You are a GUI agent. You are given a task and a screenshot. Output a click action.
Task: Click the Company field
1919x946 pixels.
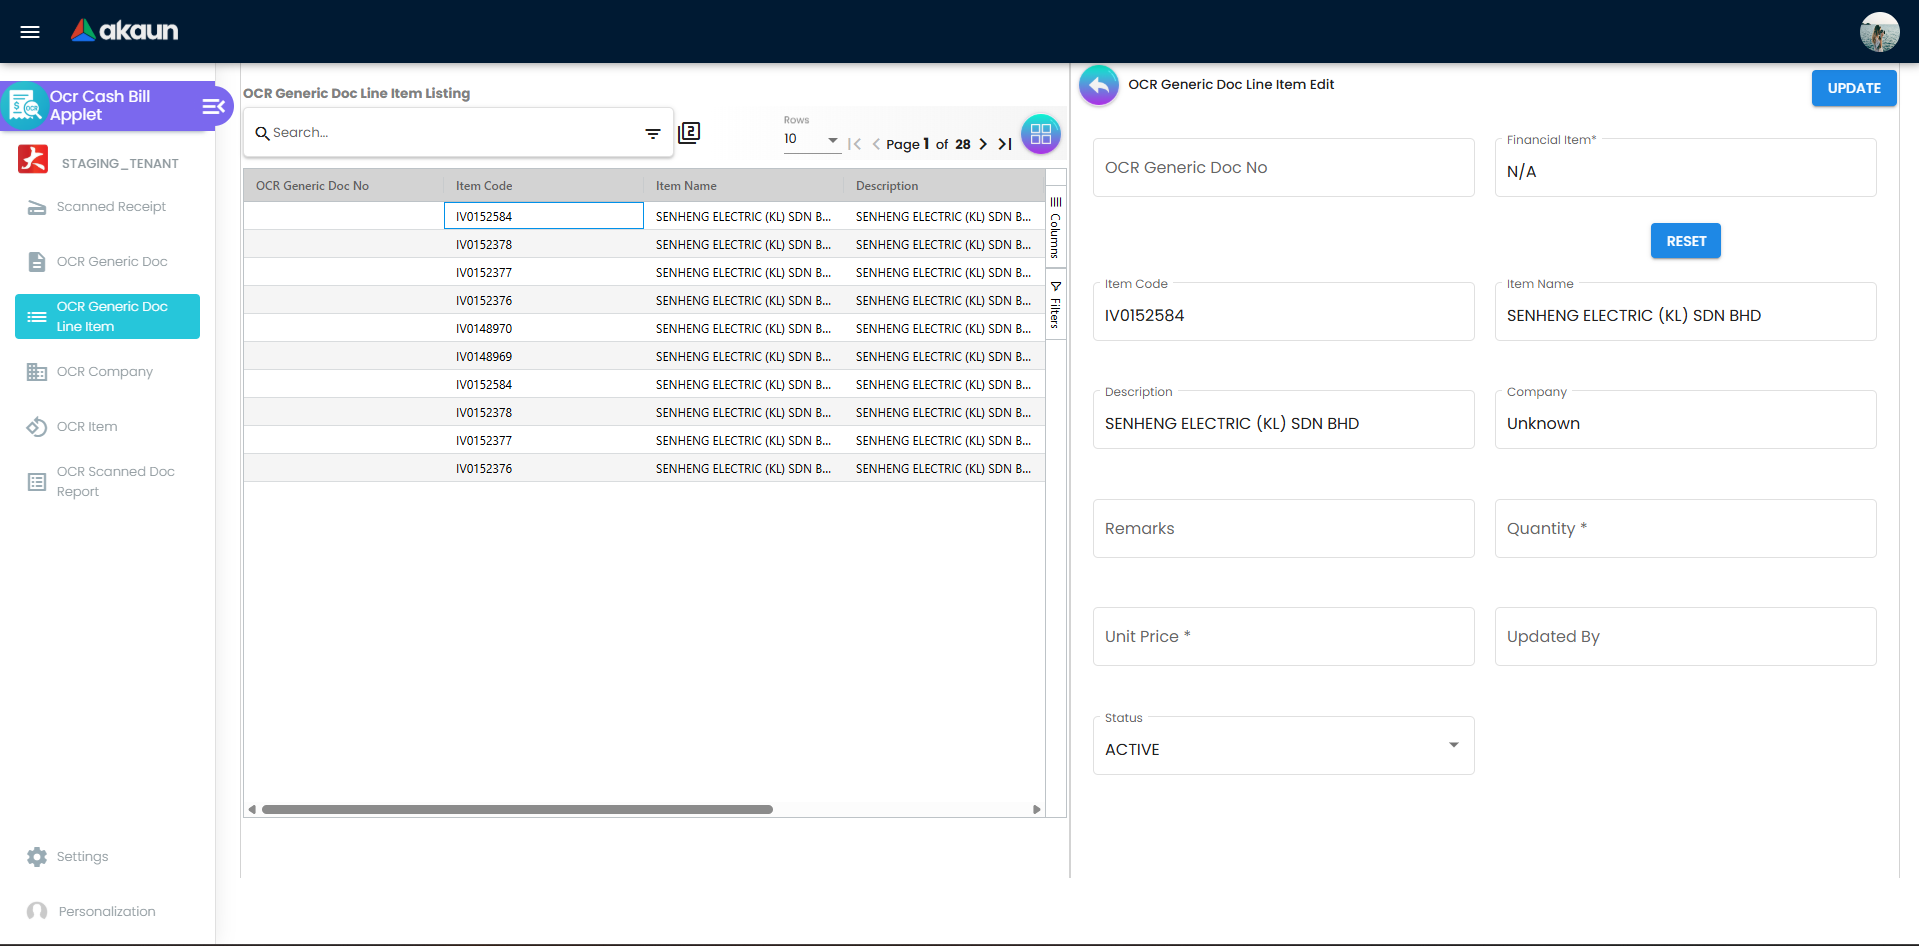pos(1686,420)
